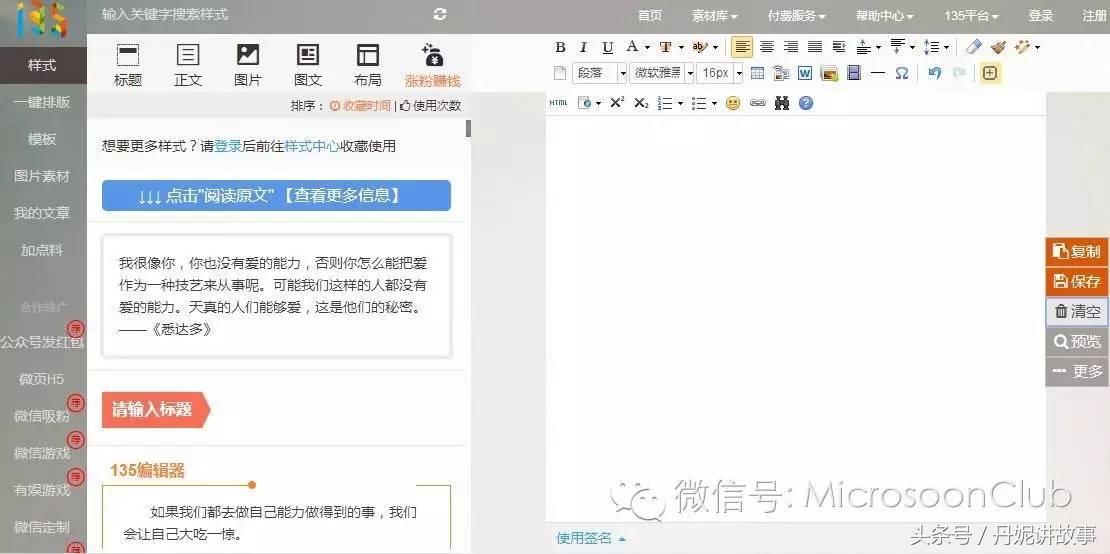Open the 正文 body text styles
The image size is (1110, 554).
coord(188,64)
